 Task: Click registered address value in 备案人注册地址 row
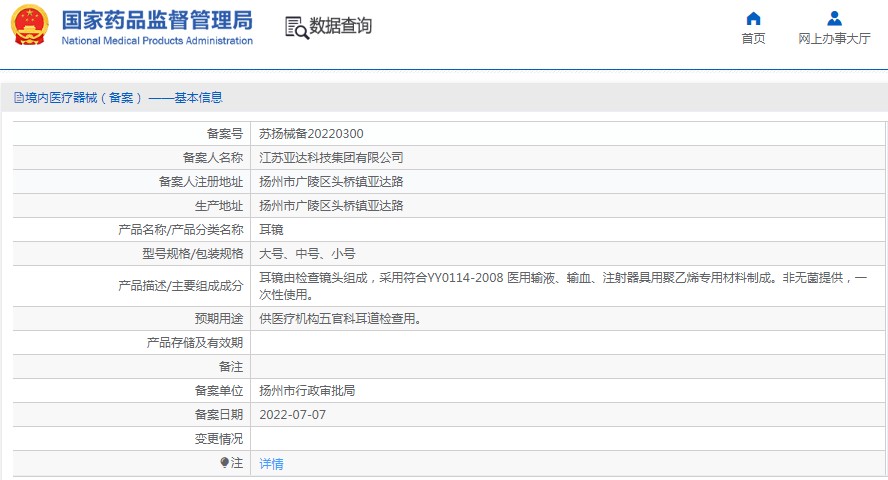click(331, 182)
